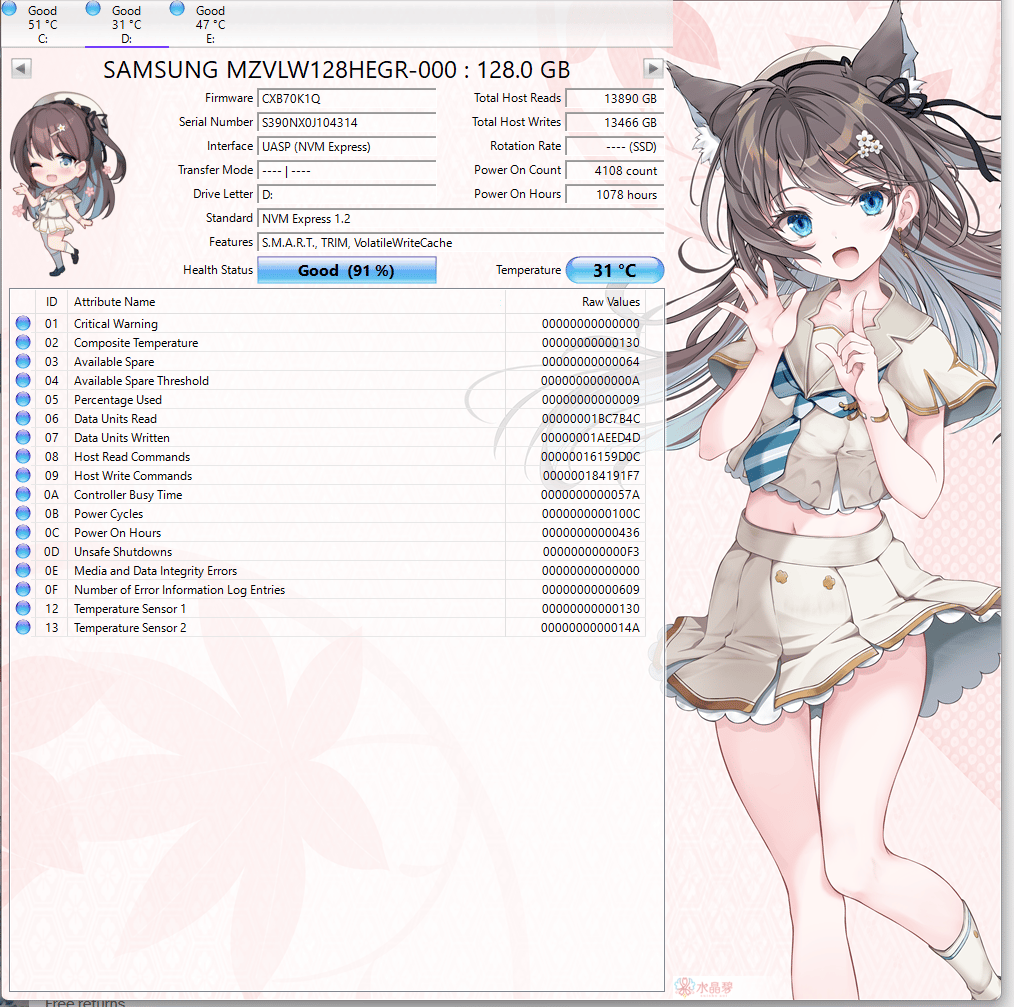Click the Attribute Name column header

click(x=286, y=302)
